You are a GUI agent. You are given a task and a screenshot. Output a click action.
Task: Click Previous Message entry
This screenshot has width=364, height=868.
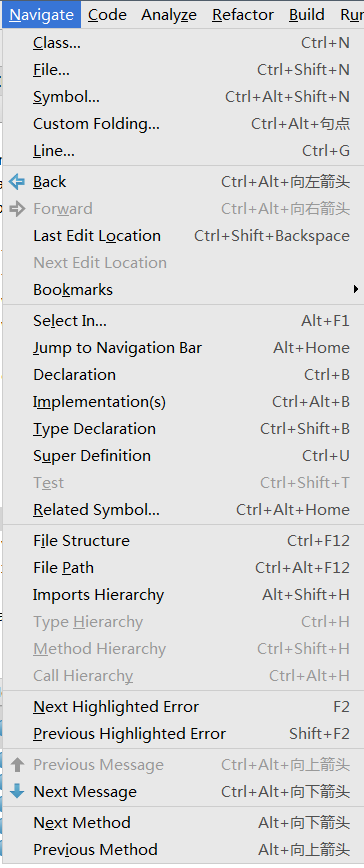click(x=182, y=764)
